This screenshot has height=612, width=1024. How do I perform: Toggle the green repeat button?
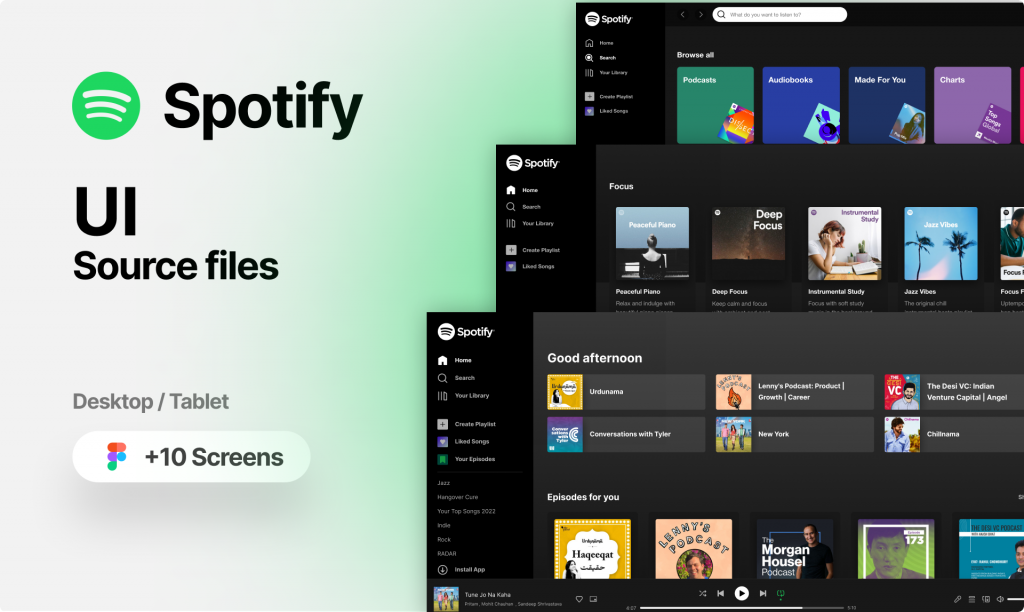coord(780,593)
